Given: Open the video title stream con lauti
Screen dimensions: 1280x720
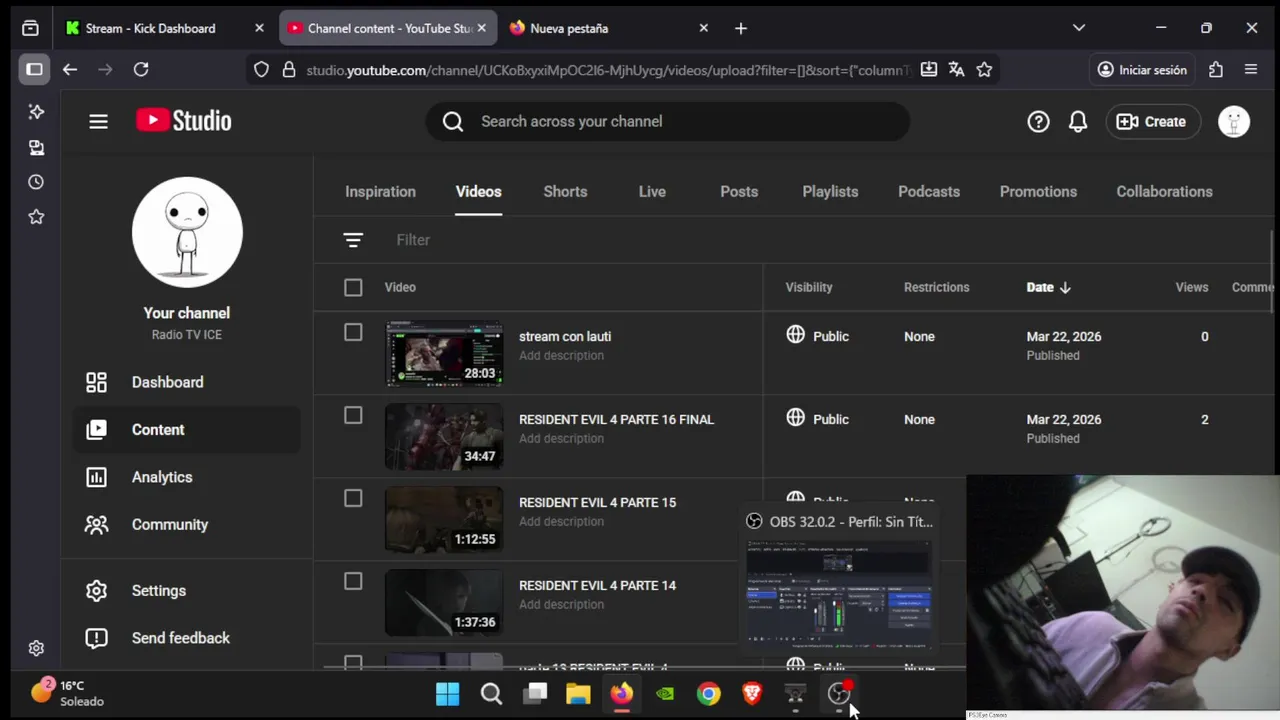Looking at the screenshot, I should pyautogui.click(x=565, y=337).
